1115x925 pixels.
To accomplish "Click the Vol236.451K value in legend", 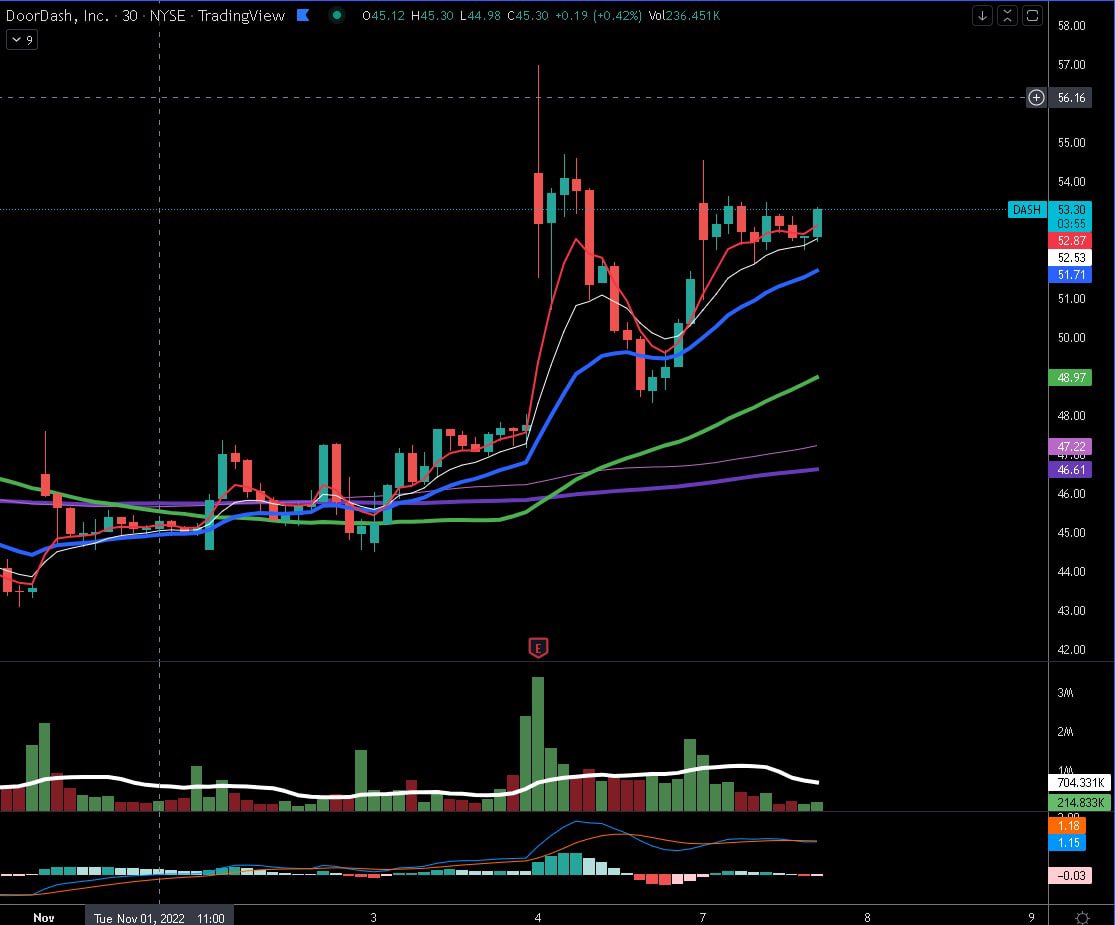I will [684, 16].
